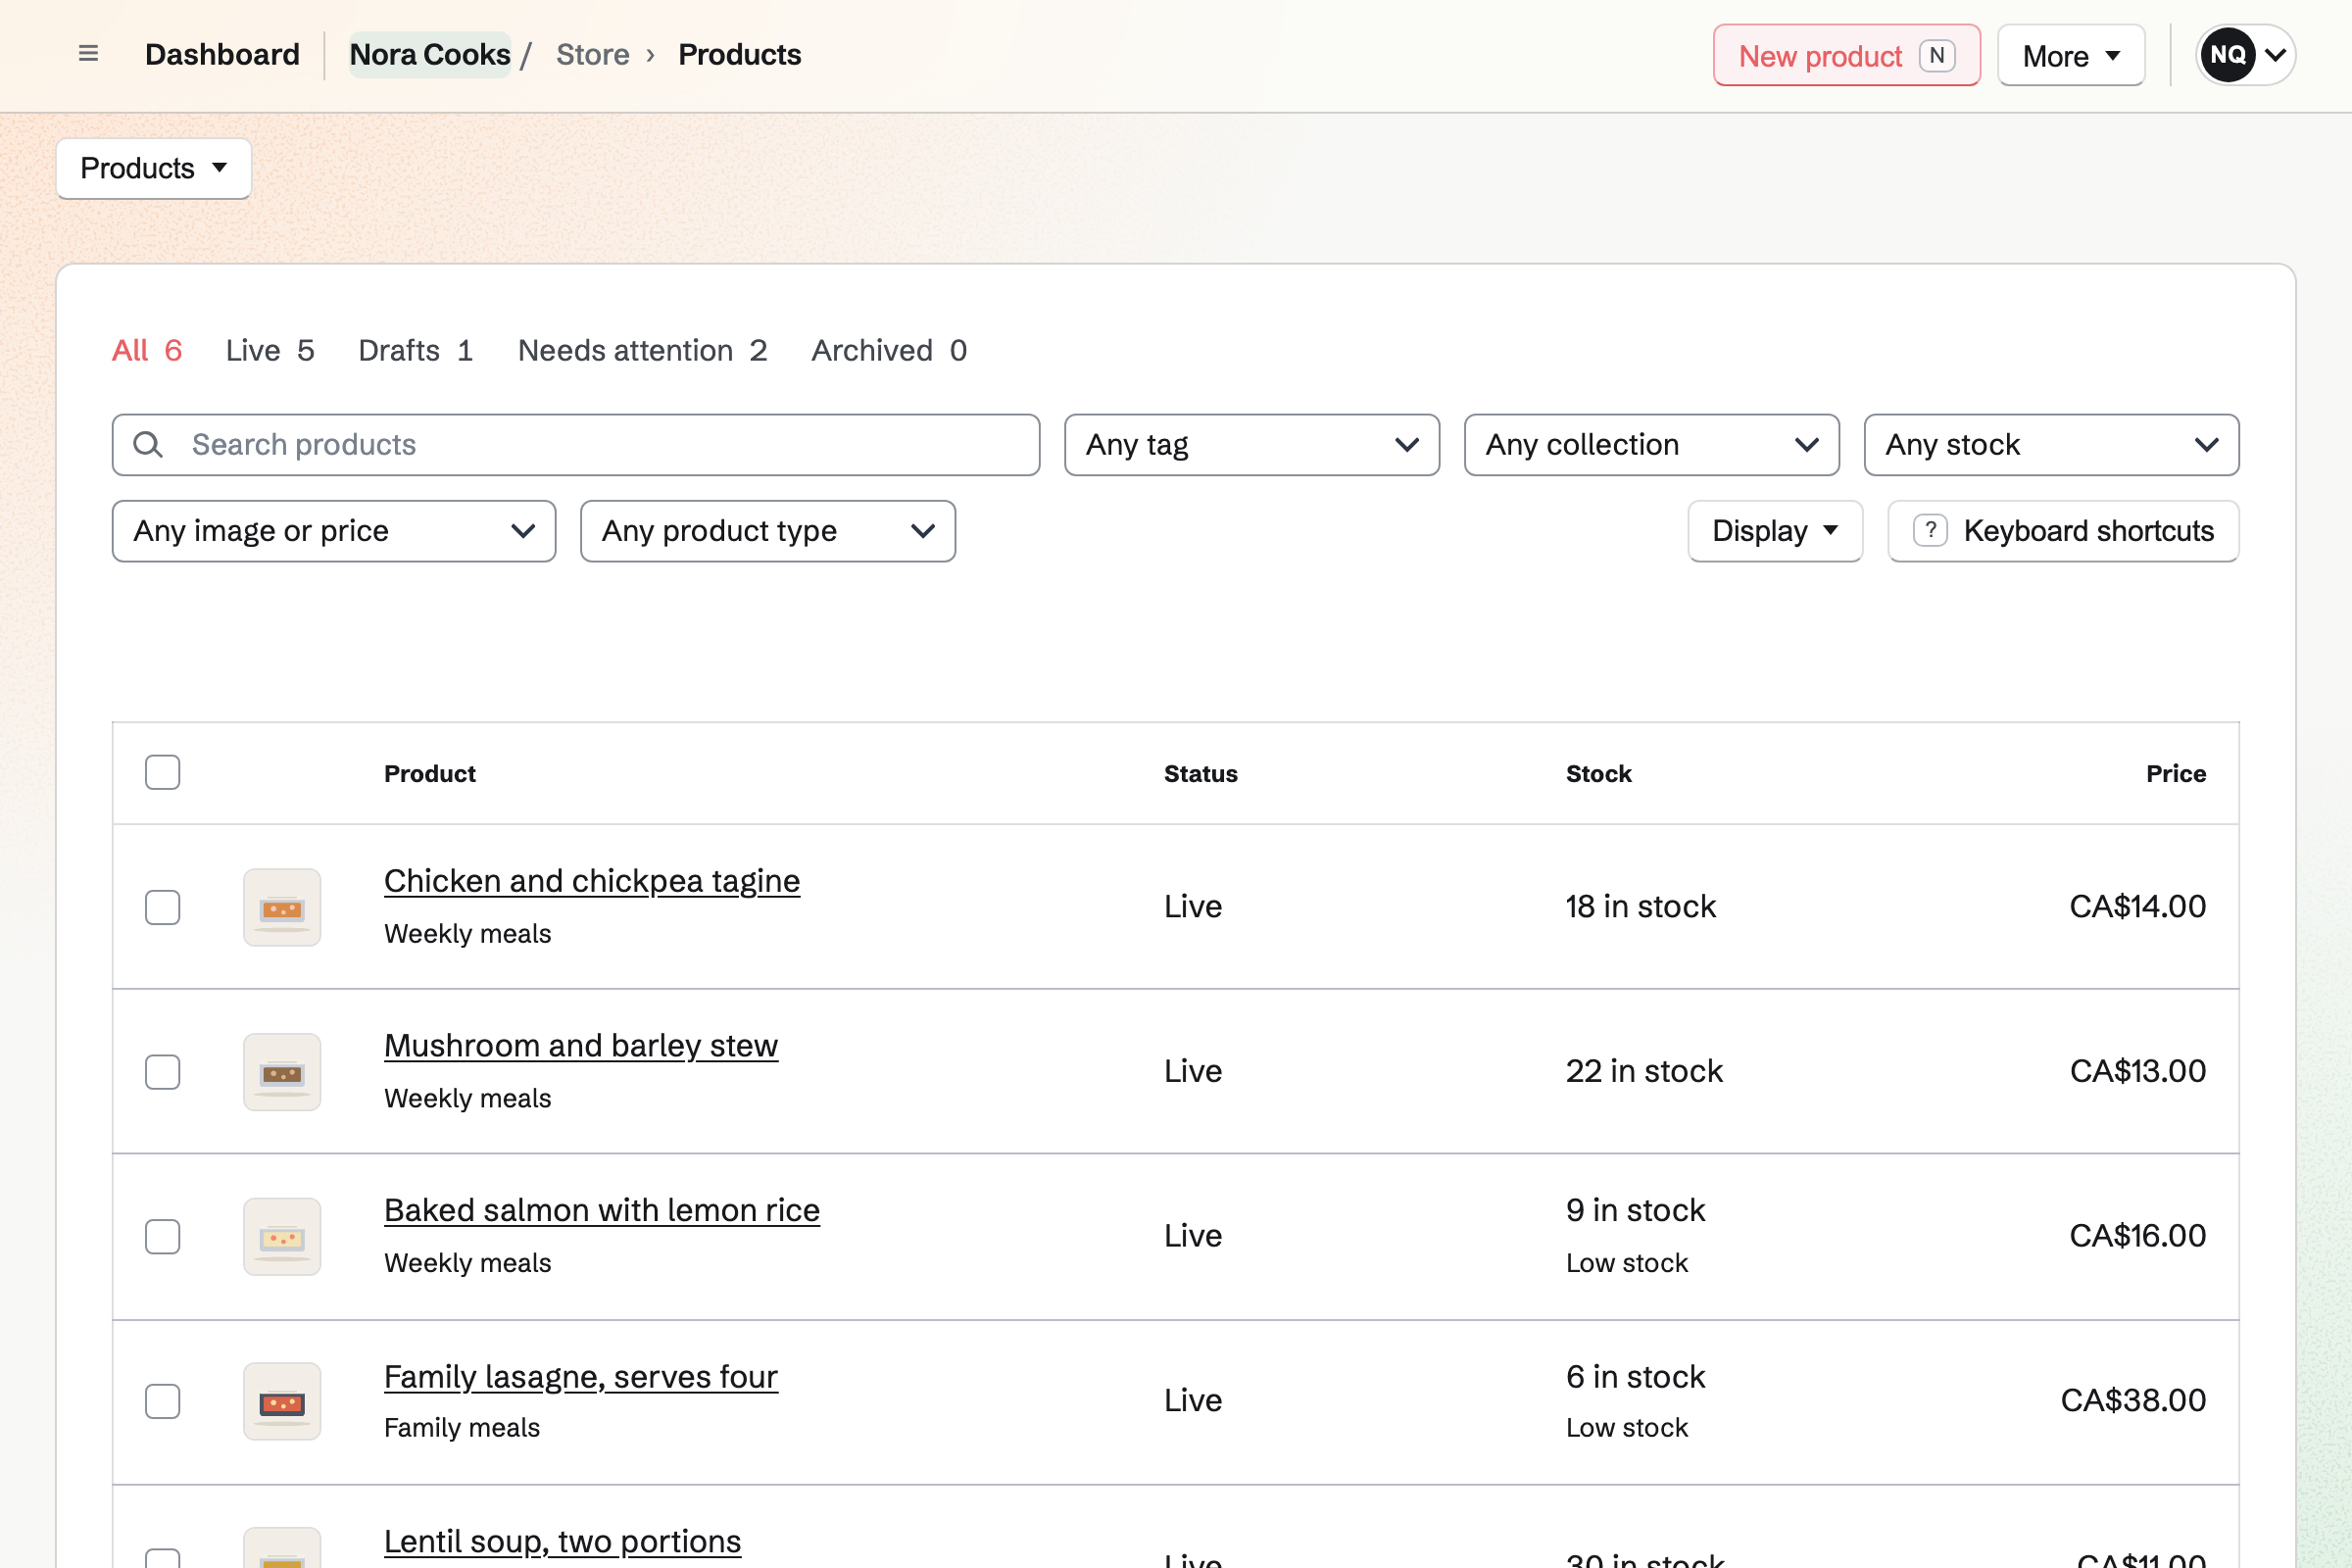Select the Chicken and chickpea tagine checkbox

162,907
